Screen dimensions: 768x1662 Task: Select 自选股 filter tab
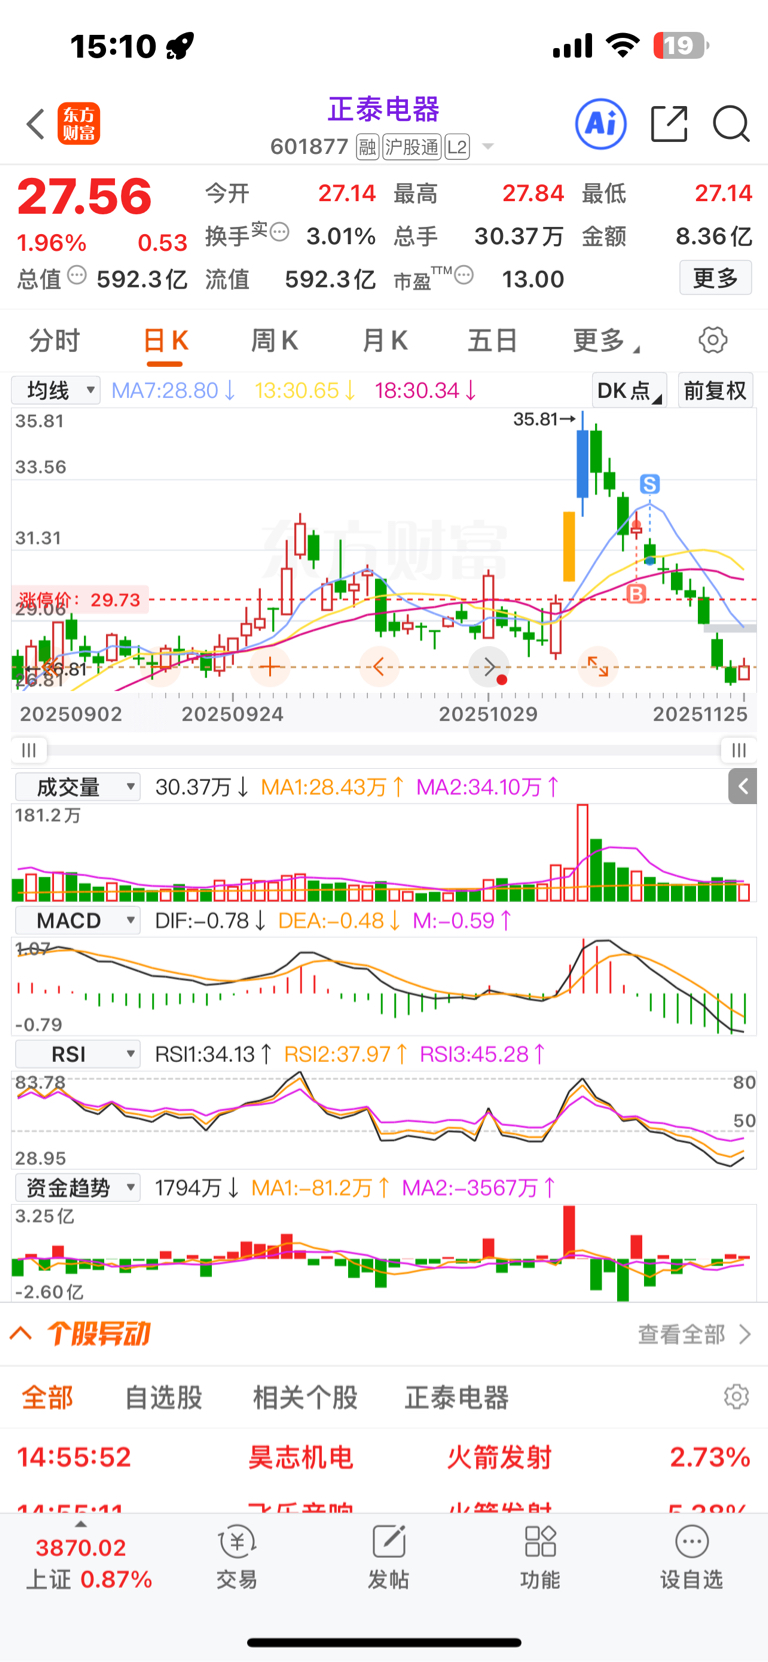tap(163, 1397)
